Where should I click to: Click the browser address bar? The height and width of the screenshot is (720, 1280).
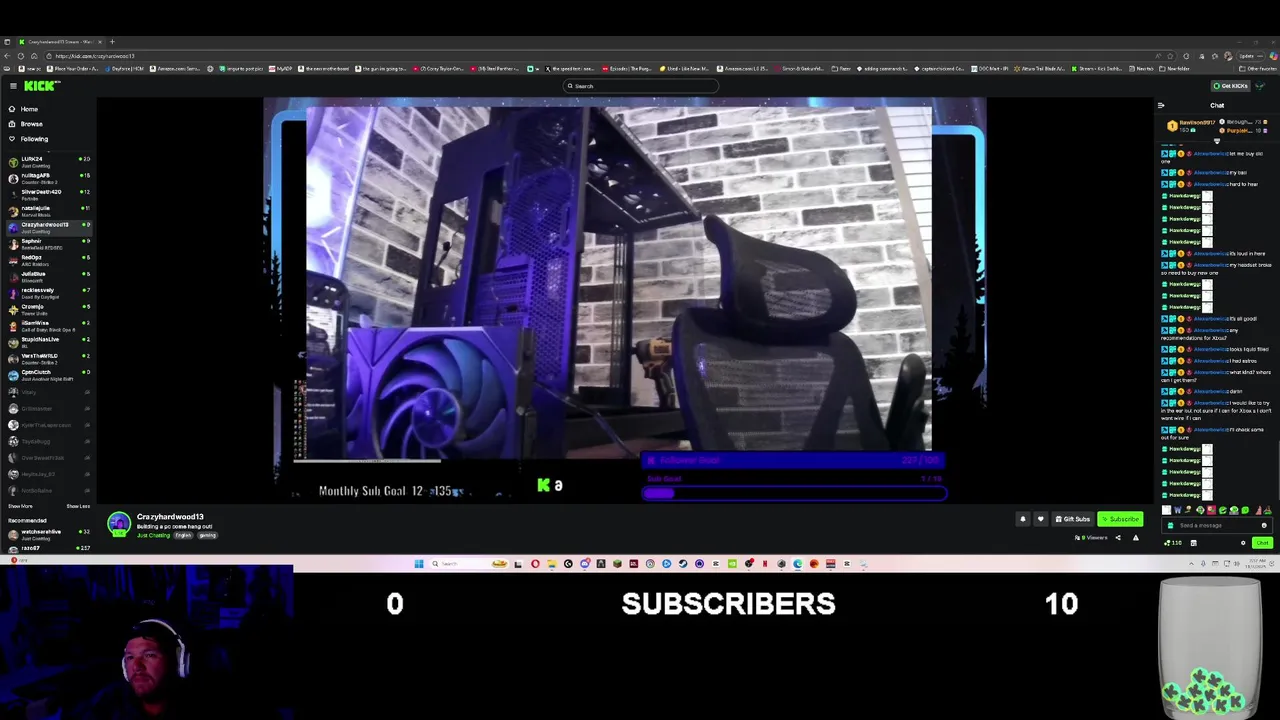pos(600,56)
